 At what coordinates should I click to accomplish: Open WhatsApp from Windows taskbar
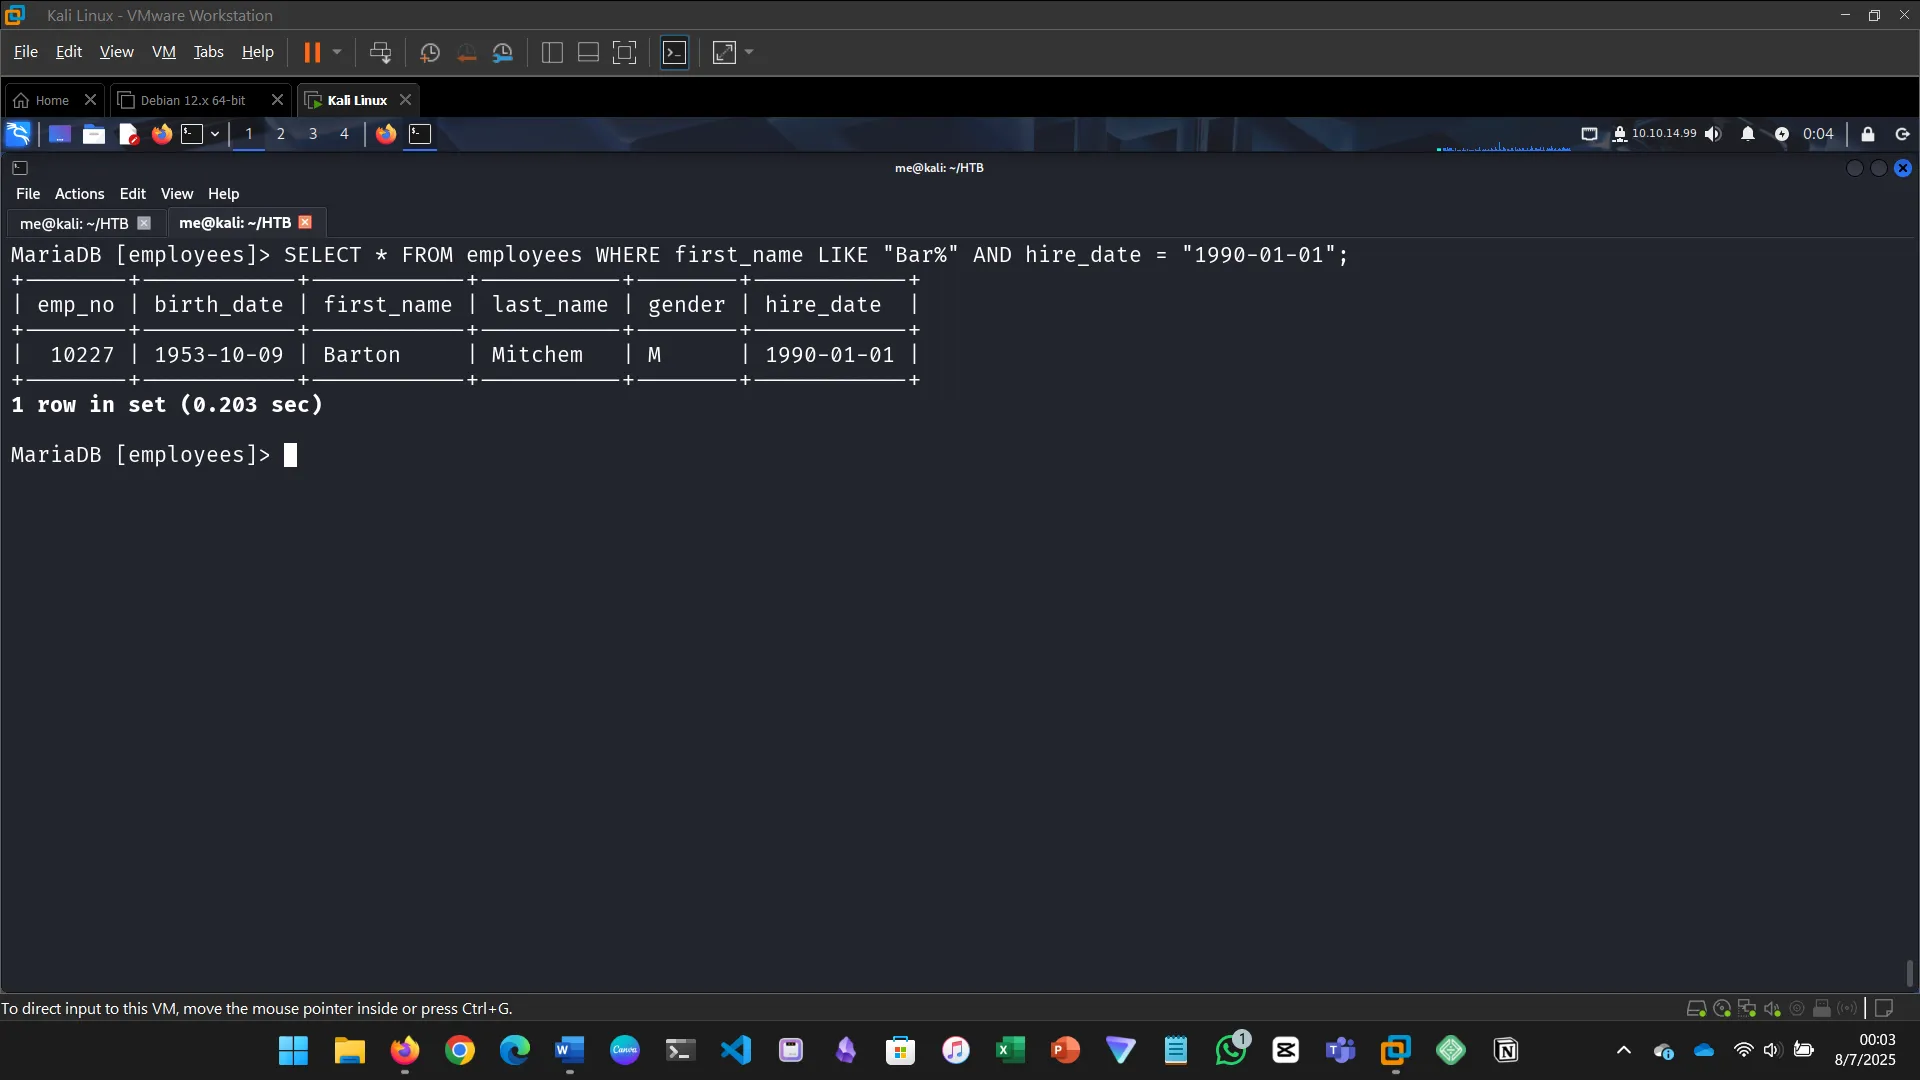click(x=1231, y=1050)
